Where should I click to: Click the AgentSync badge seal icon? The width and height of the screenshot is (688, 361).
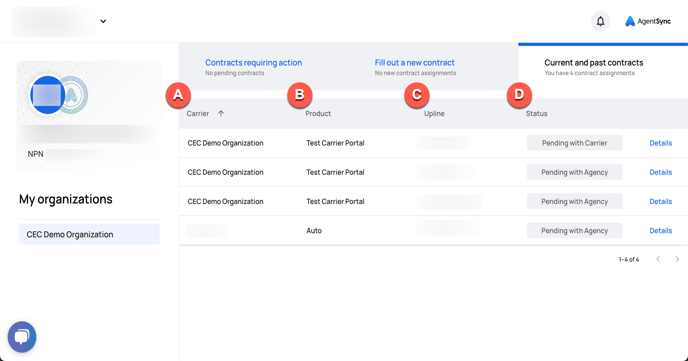75,95
